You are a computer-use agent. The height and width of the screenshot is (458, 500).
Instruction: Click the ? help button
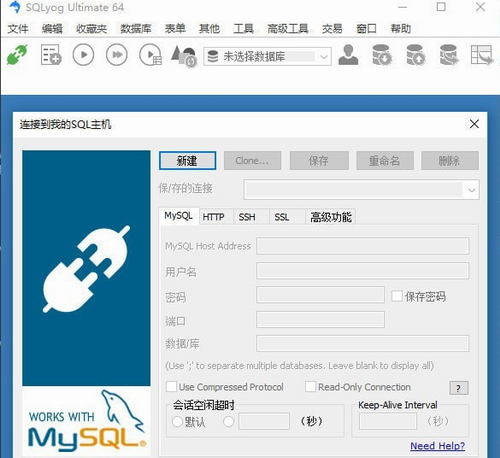pos(459,388)
